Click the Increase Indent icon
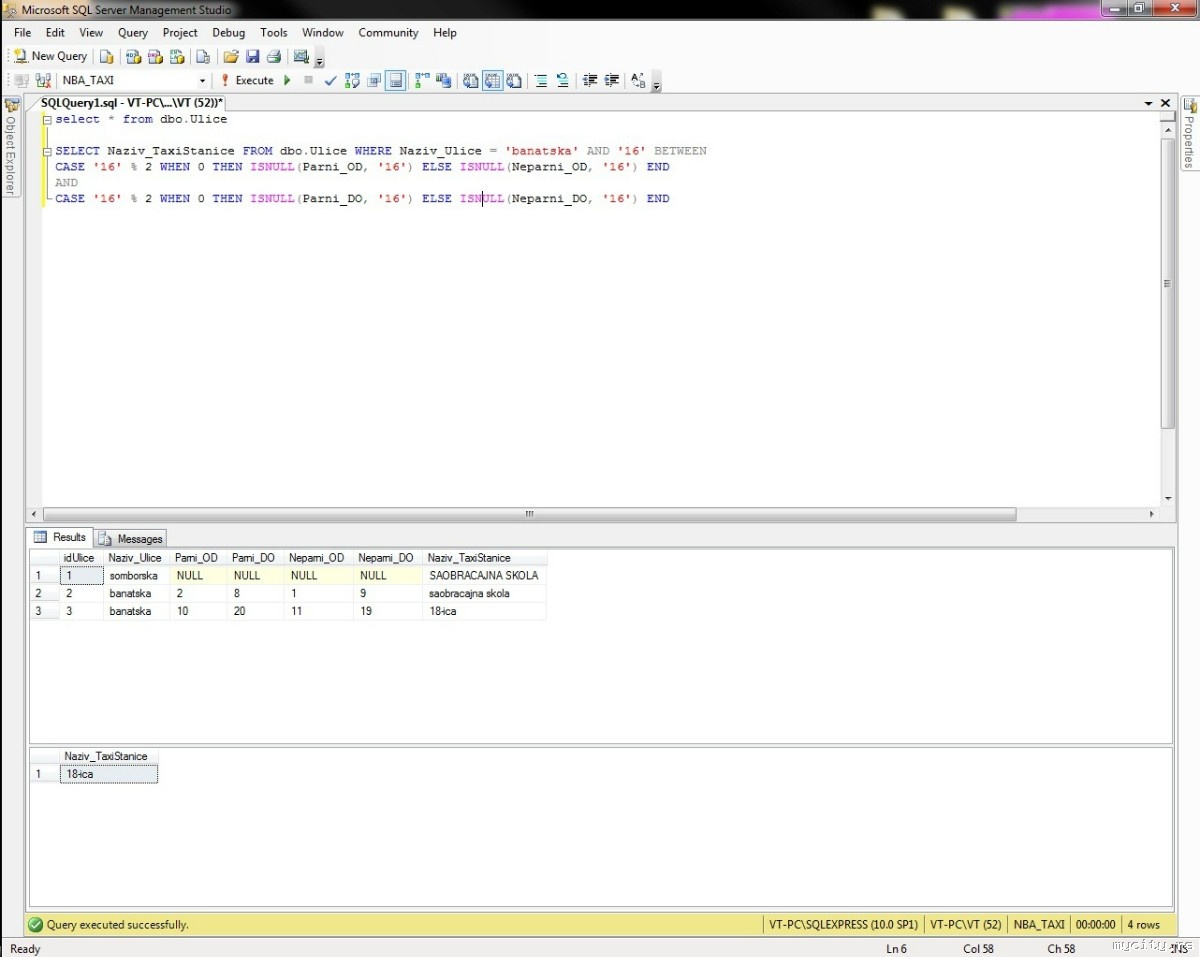The width and height of the screenshot is (1200, 957). click(x=612, y=80)
